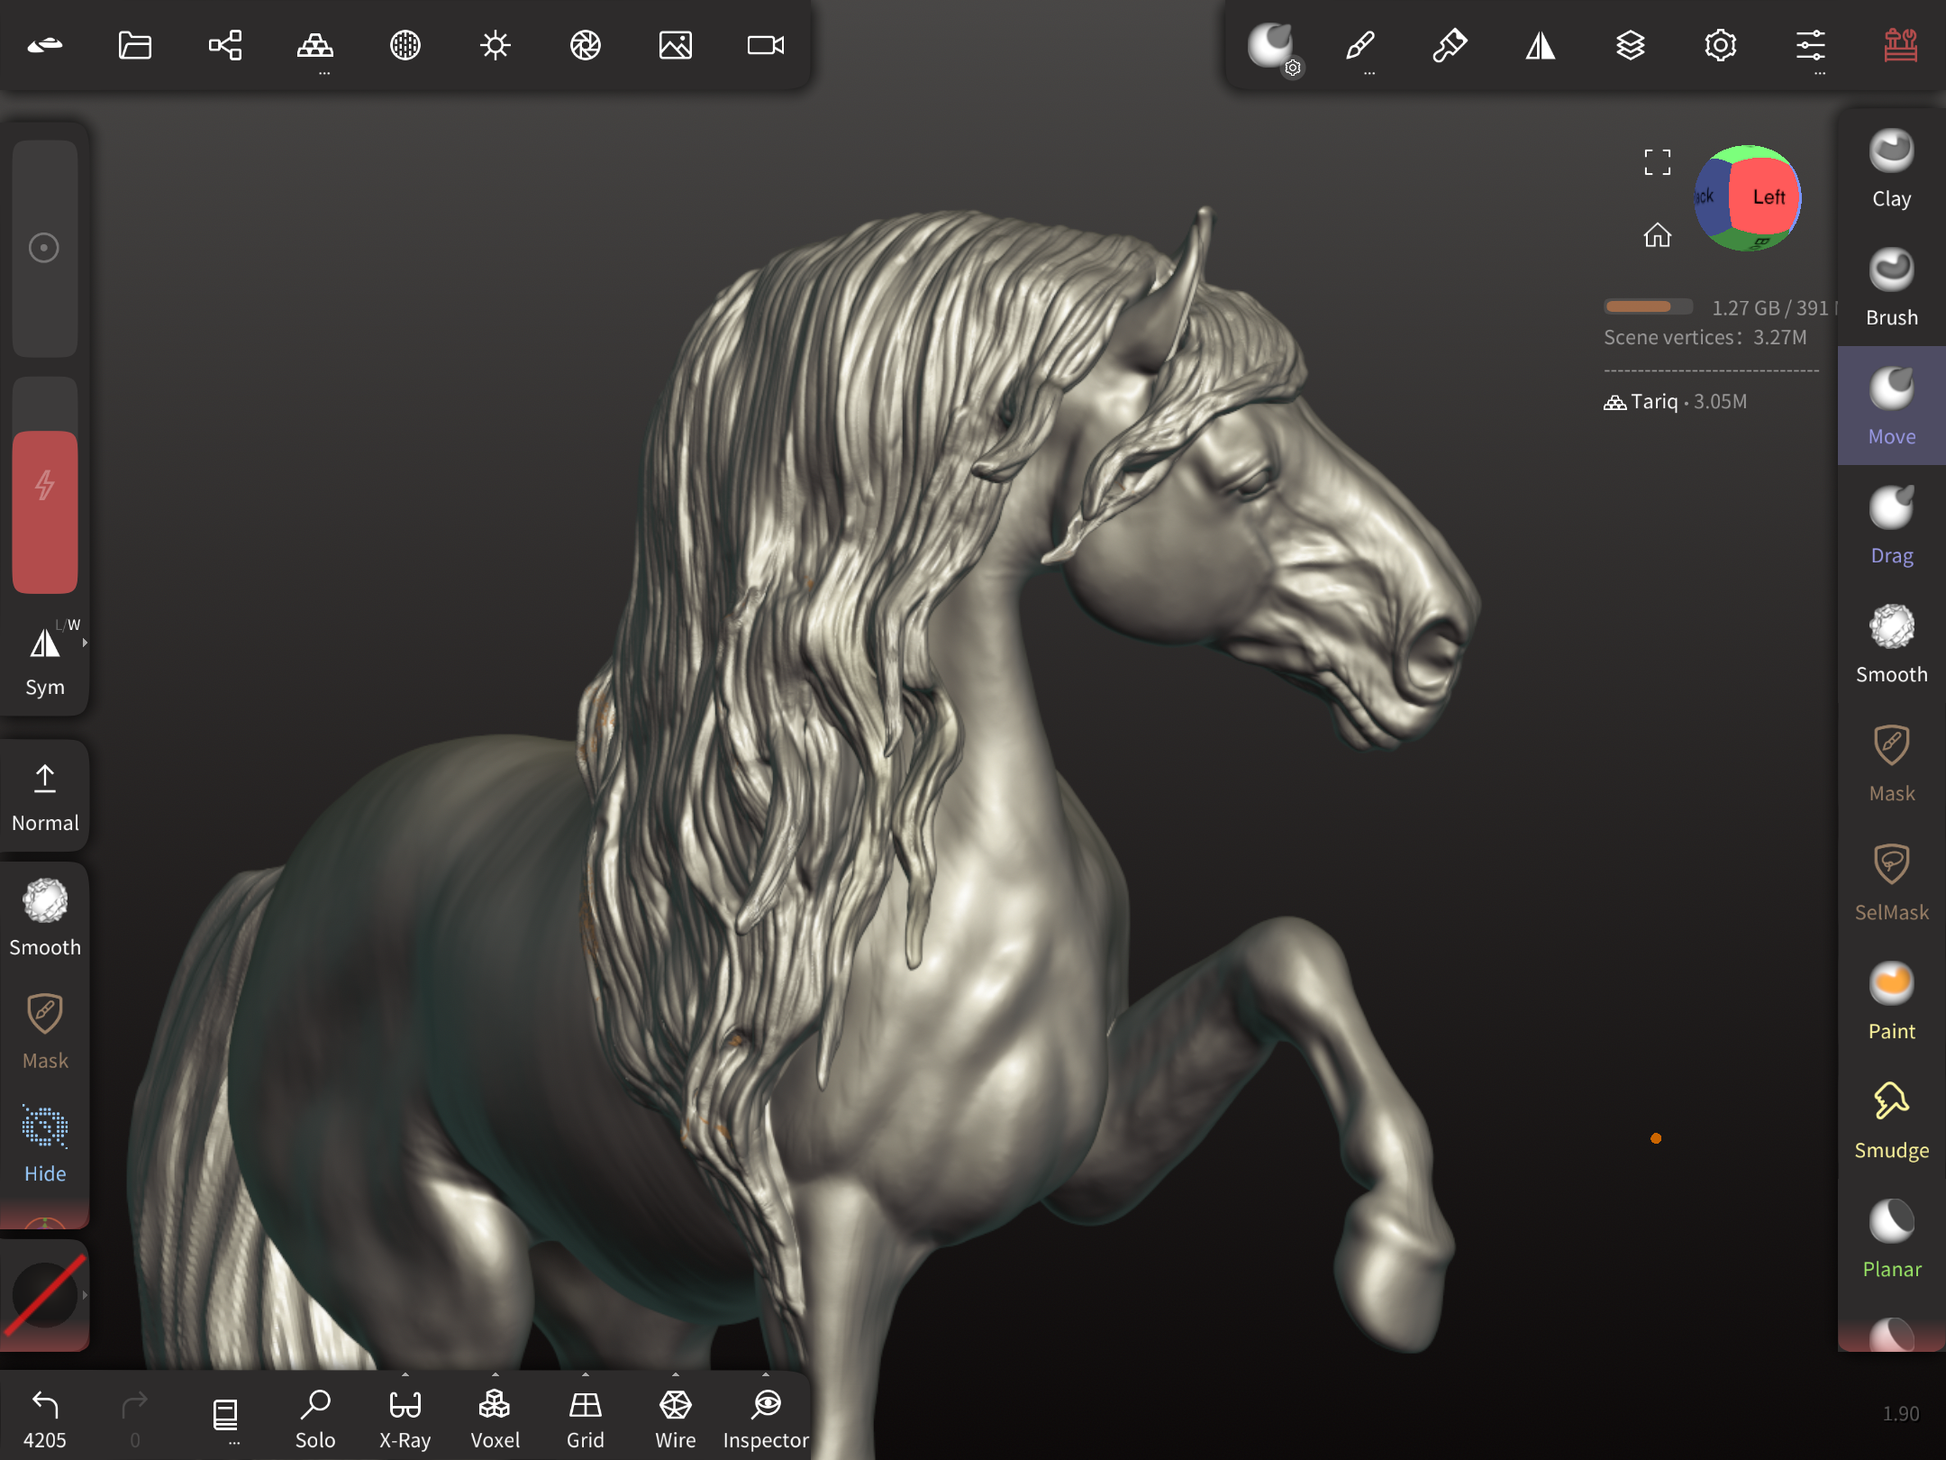Choose the Smudge tool in right sidebar

point(1890,1120)
